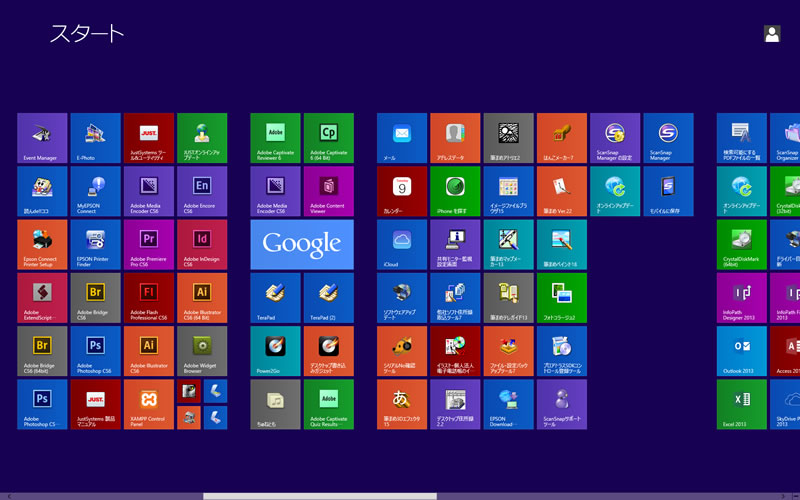Open the ファイル・設定バックアップツール7 tile
Image resolution: width=800 pixels, height=500 pixels.
pyautogui.click(x=509, y=352)
